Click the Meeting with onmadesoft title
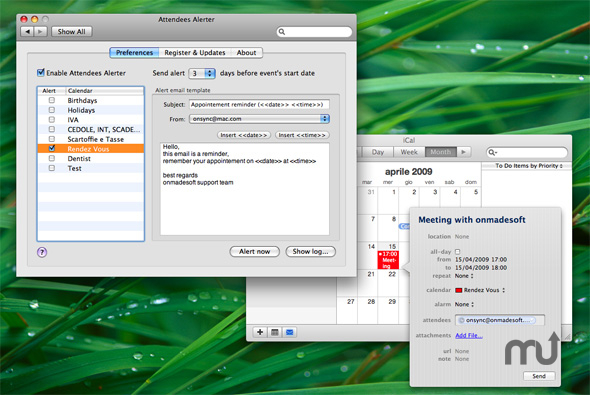The width and height of the screenshot is (590, 395). tap(472, 220)
